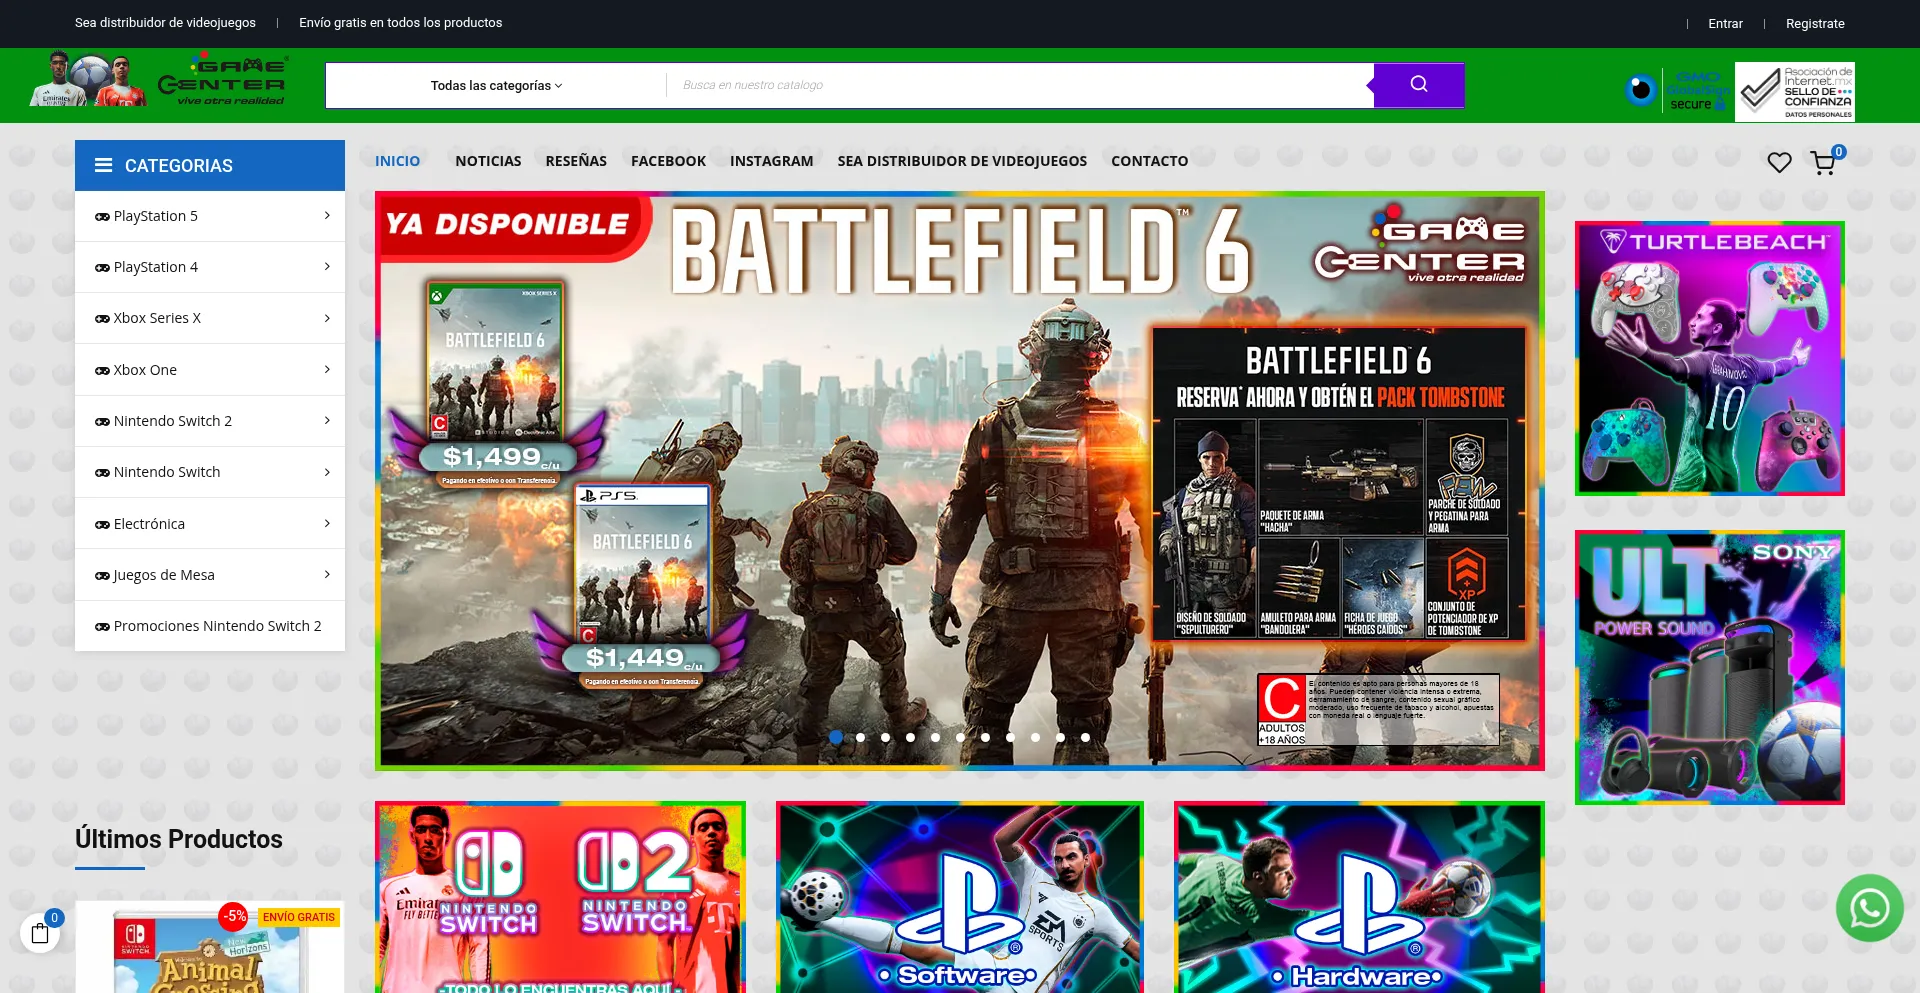The image size is (1920, 993).
Task: Click the Sello de Confianza badge
Action: (1794, 91)
